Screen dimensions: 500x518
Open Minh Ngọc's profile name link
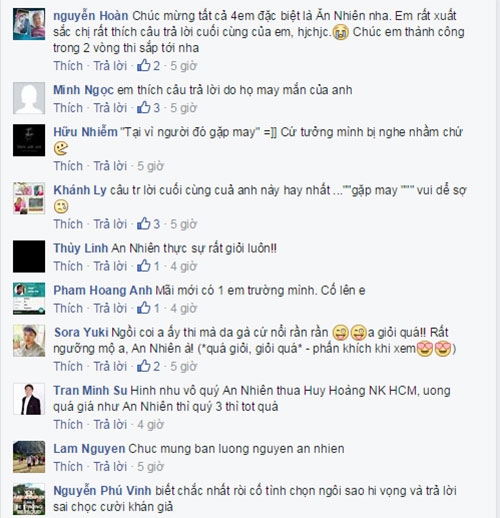tap(83, 90)
